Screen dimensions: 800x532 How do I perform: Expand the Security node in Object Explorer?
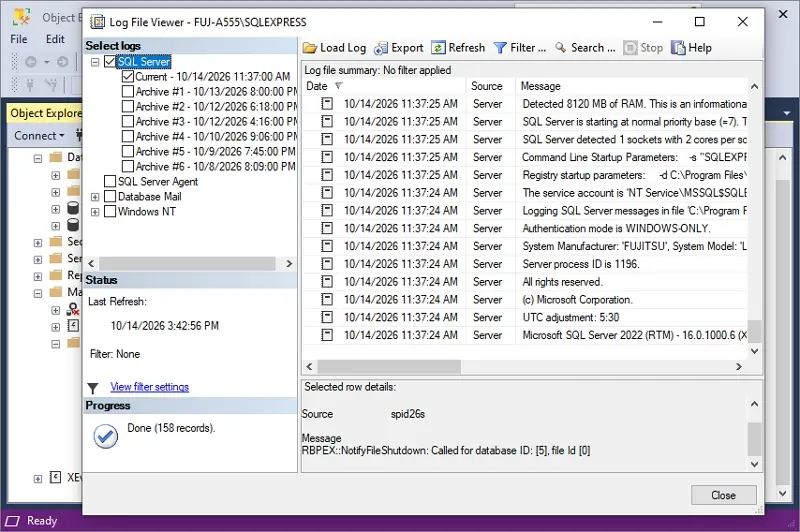pyautogui.click(x=38, y=243)
